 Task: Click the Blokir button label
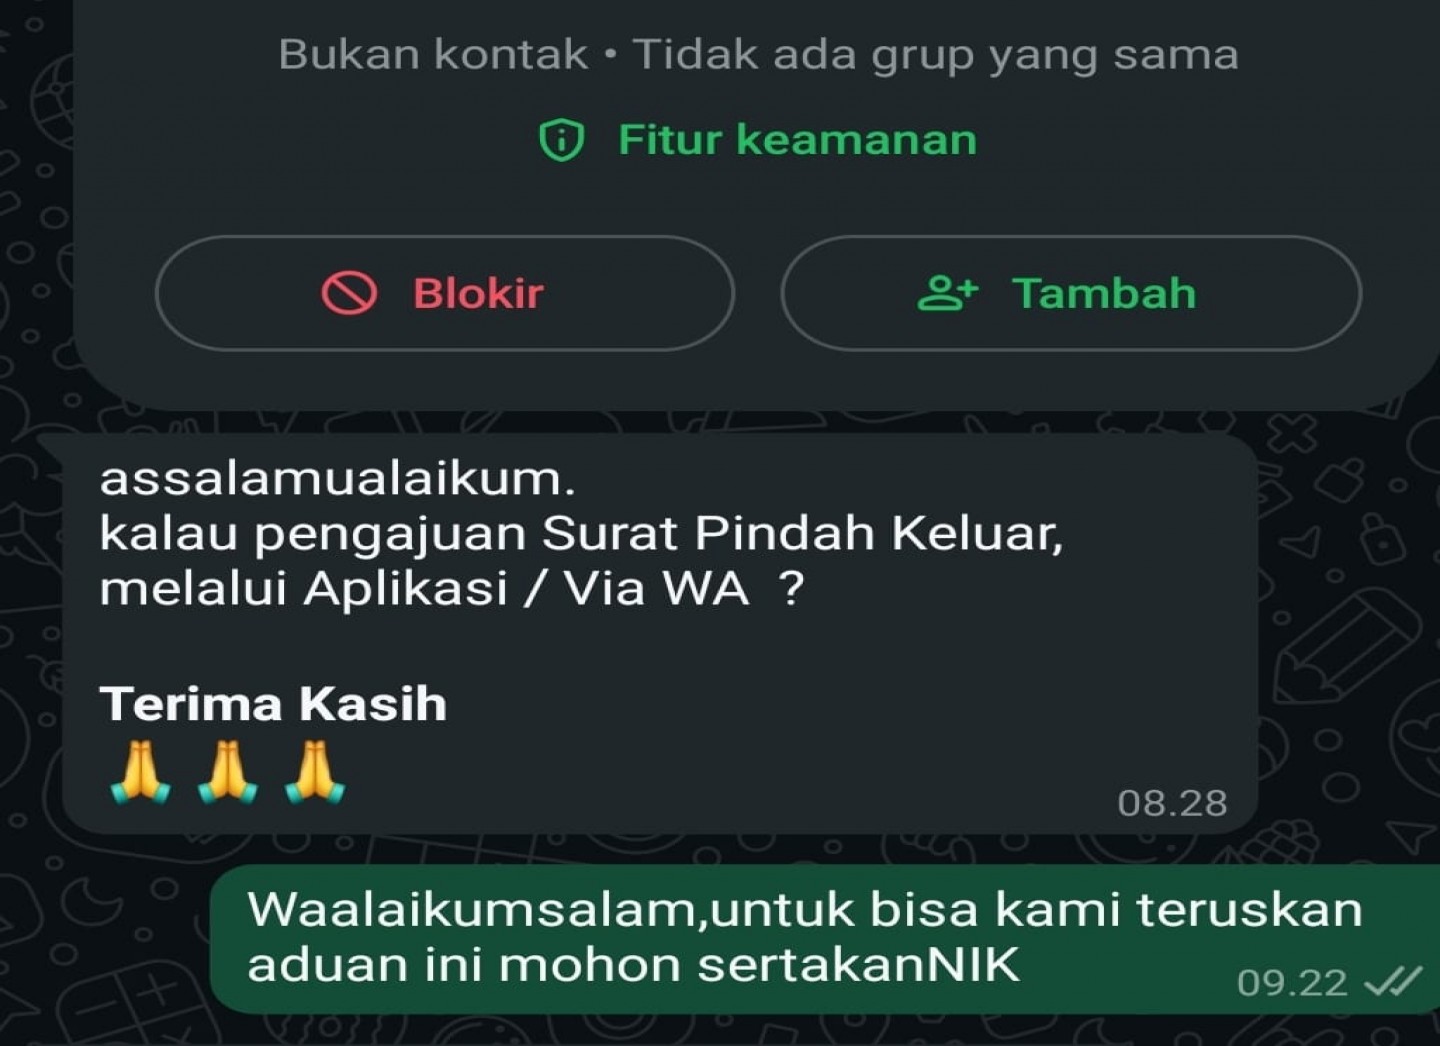tap(478, 294)
